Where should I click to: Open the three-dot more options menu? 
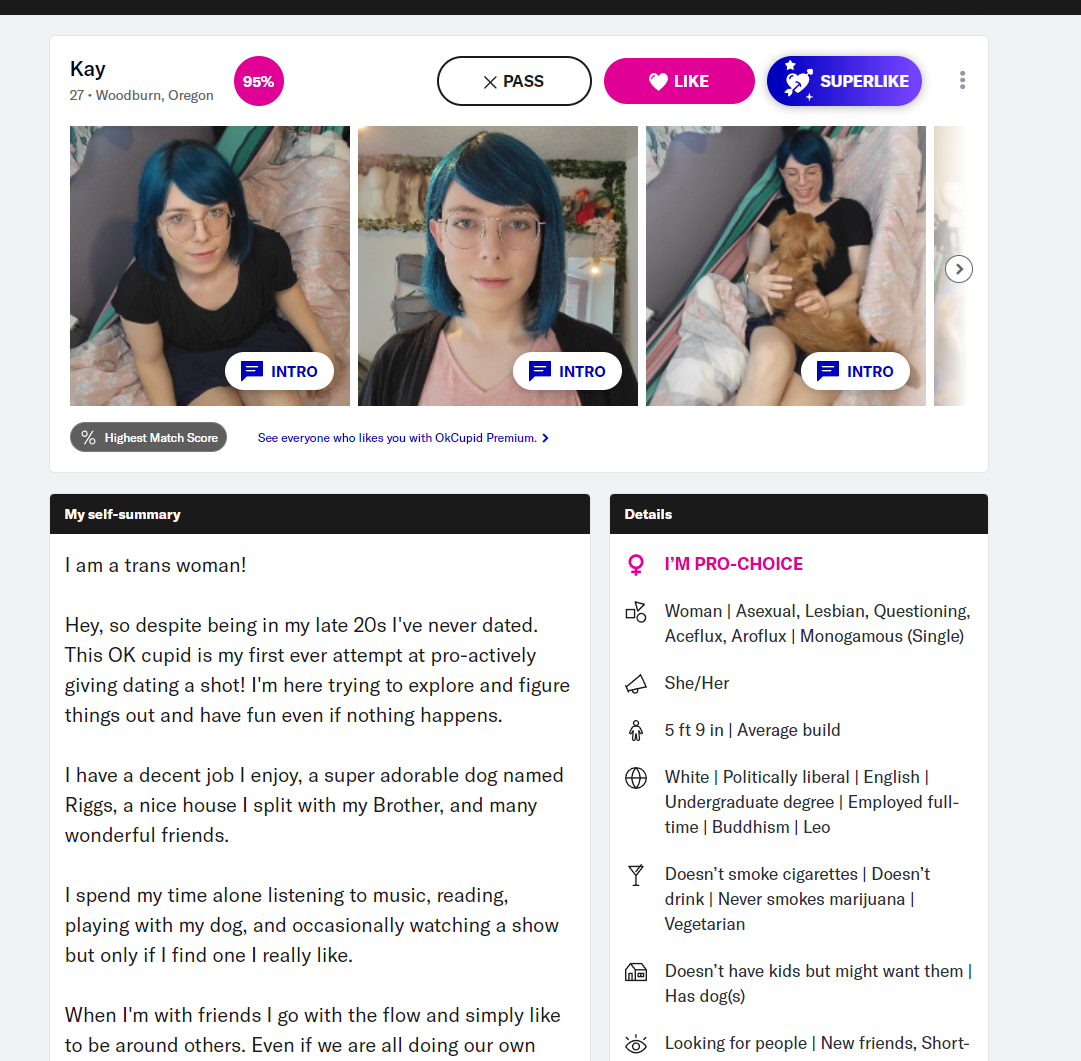point(962,81)
